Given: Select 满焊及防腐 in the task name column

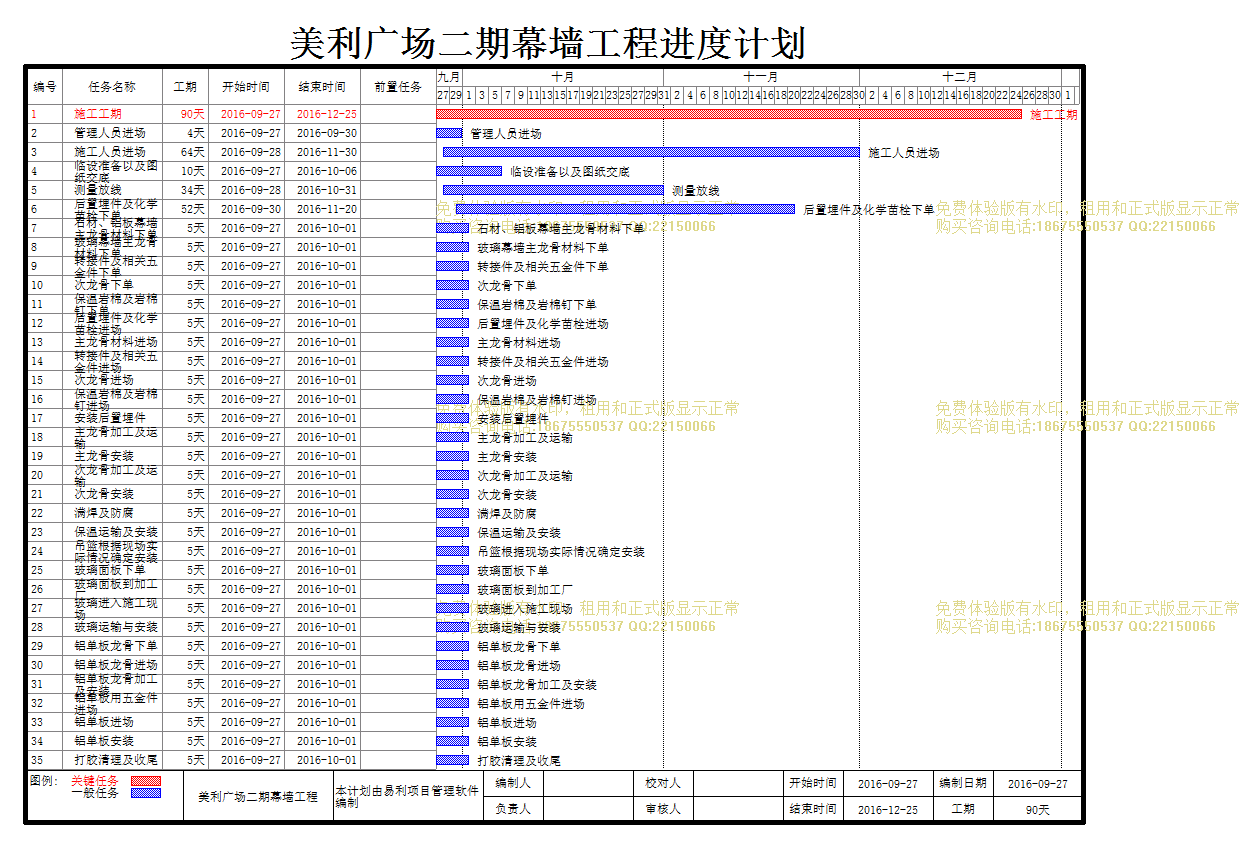Looking at the screenshot, I should (x=104, y=513).
